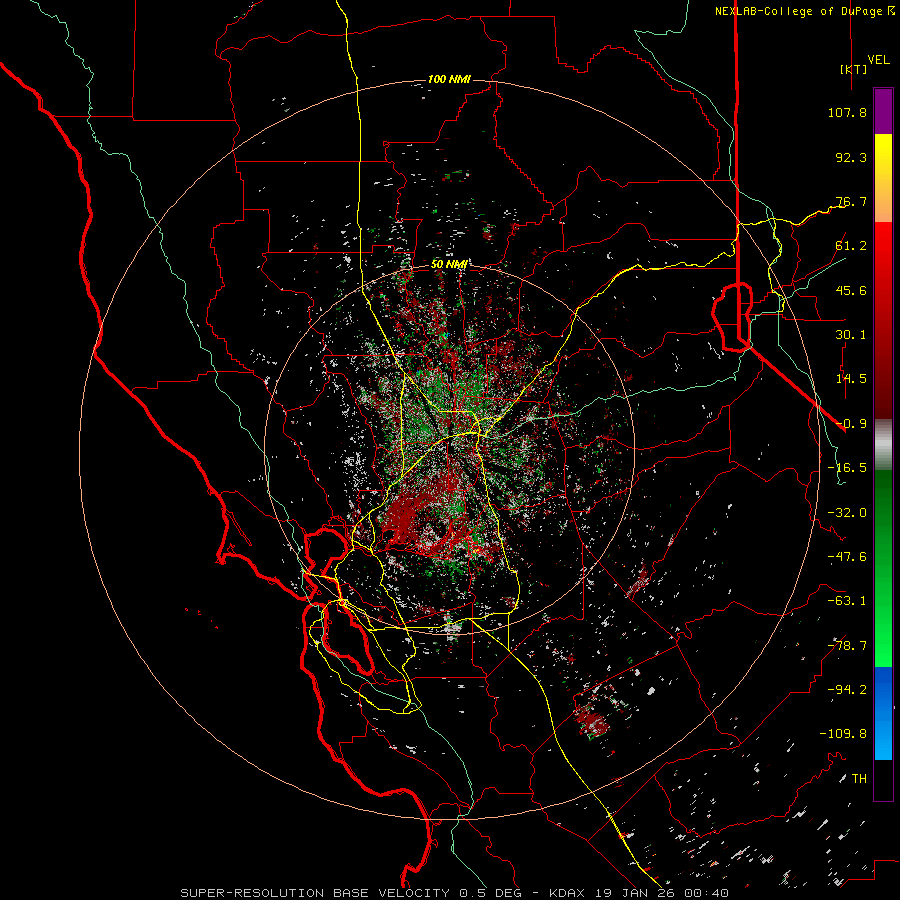
Task: Select the -16.5 scale value
Action: [x=847, y=468]
